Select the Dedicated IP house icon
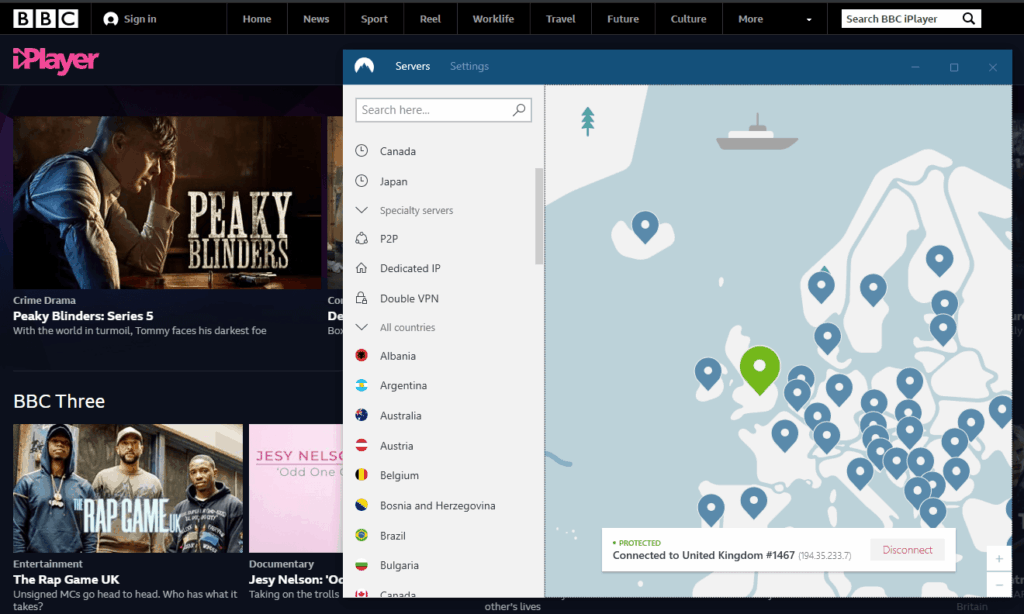The height and width of the screenshot is (614, 1024). pyautogui.click(x=361, y=269)
